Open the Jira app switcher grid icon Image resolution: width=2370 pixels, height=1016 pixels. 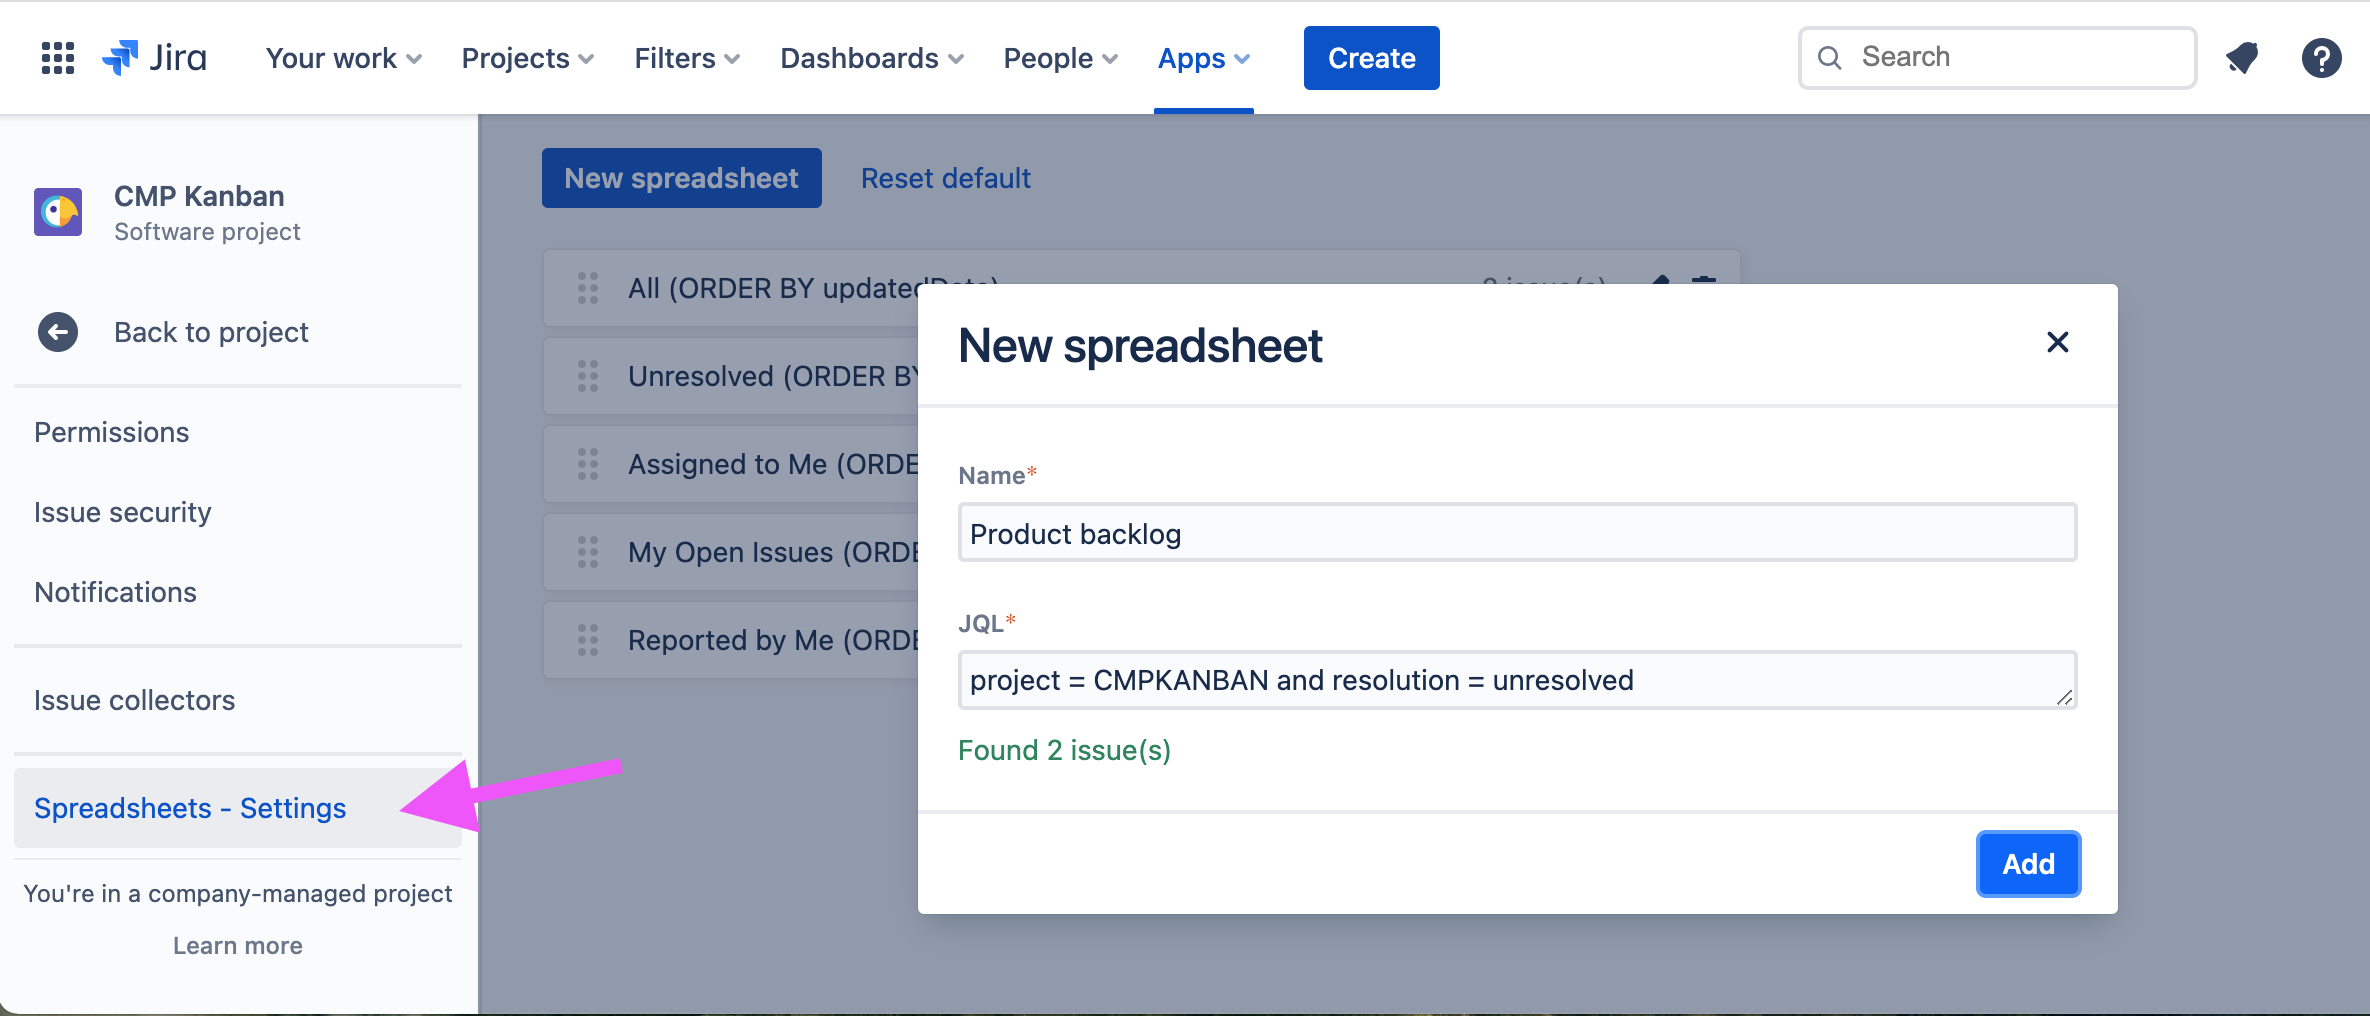(x=57, y=57)
